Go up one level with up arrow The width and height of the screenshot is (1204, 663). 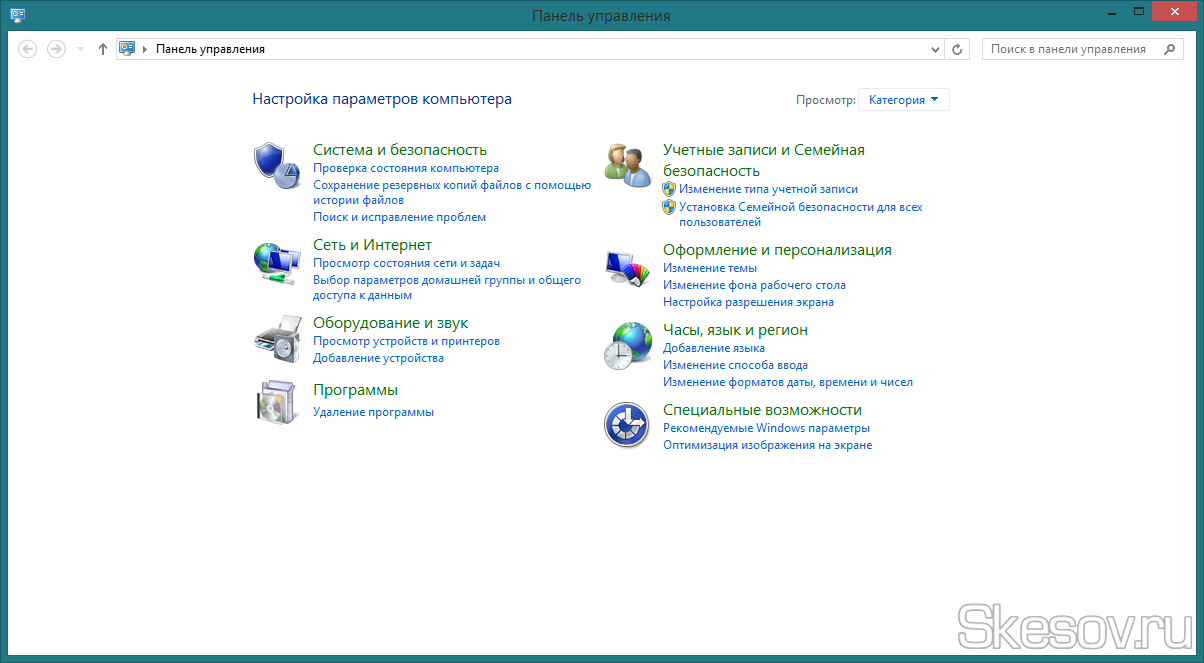click(102, 49)
